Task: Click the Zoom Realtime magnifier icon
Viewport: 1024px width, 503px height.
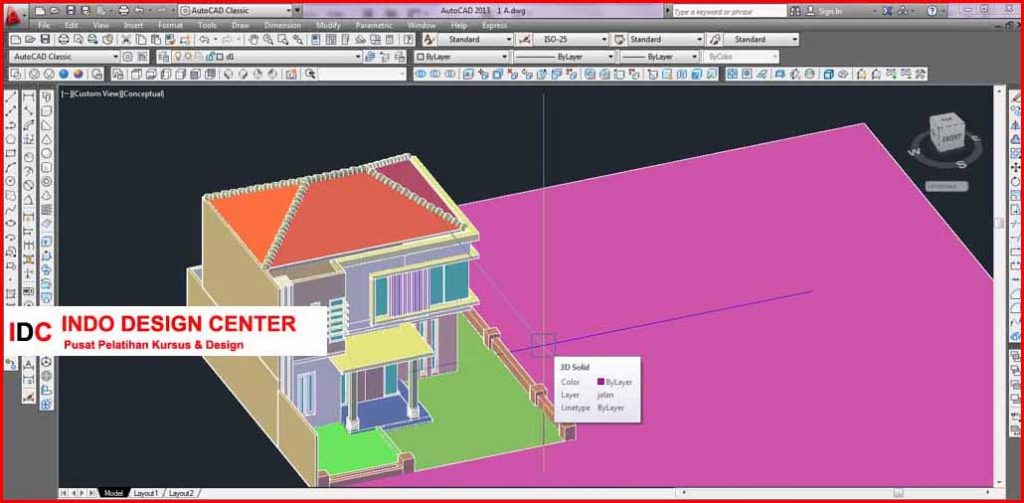Action: click(x=268, y=40)
